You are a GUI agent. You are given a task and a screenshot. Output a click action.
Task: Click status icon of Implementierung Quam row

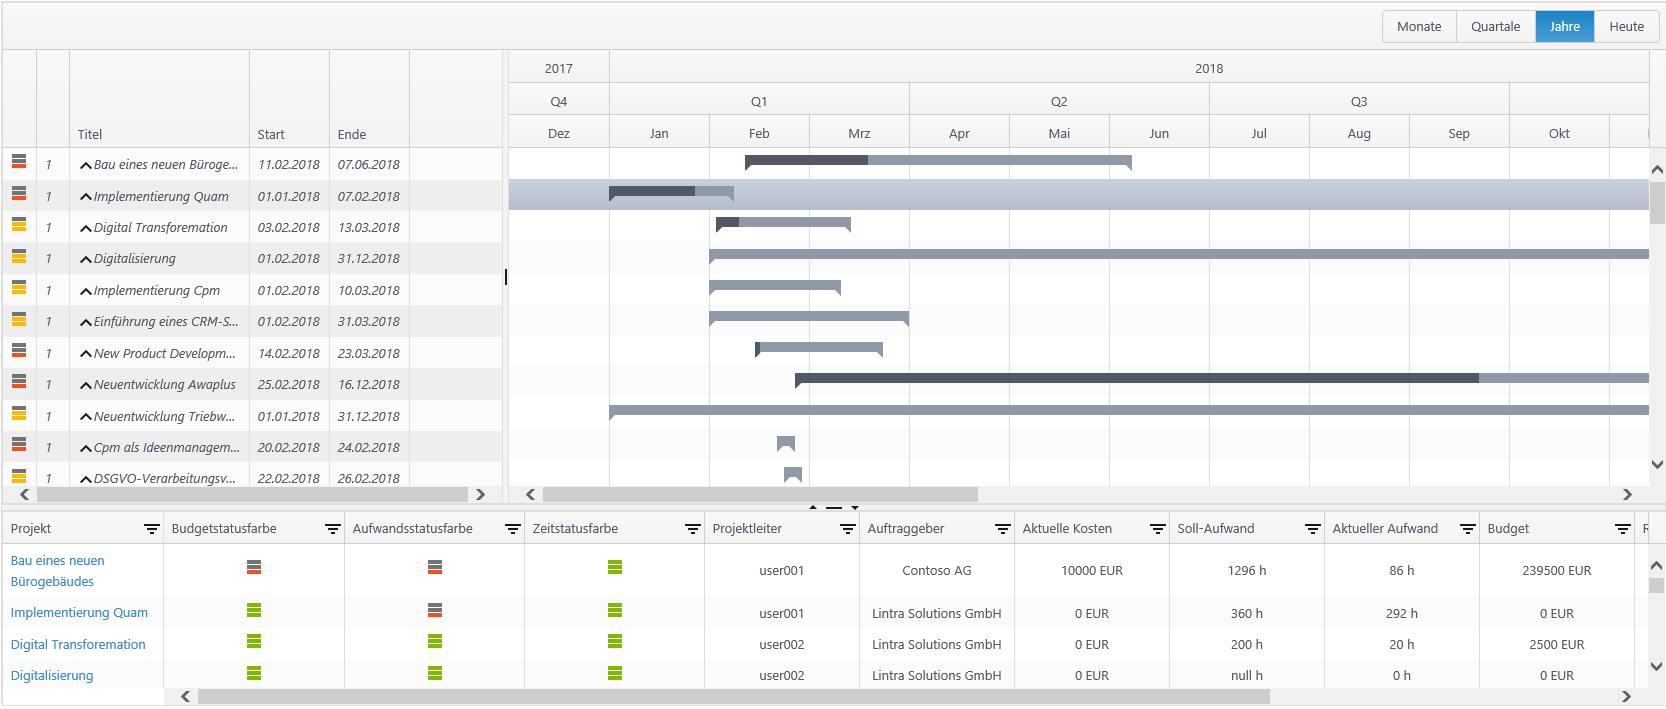pos(19,193)
